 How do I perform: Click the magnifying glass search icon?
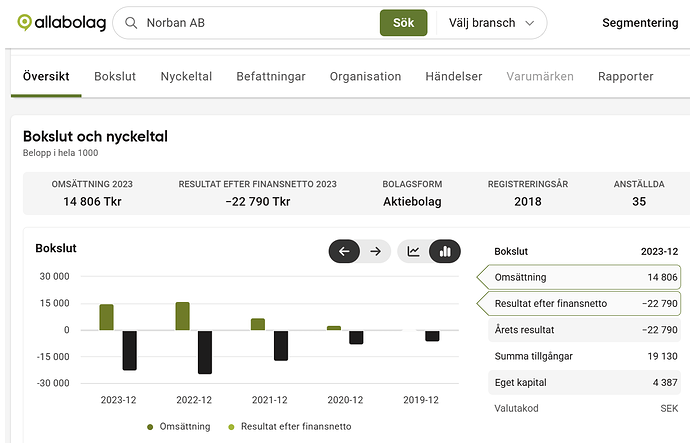pyautogui.click(x=129, y=23)
